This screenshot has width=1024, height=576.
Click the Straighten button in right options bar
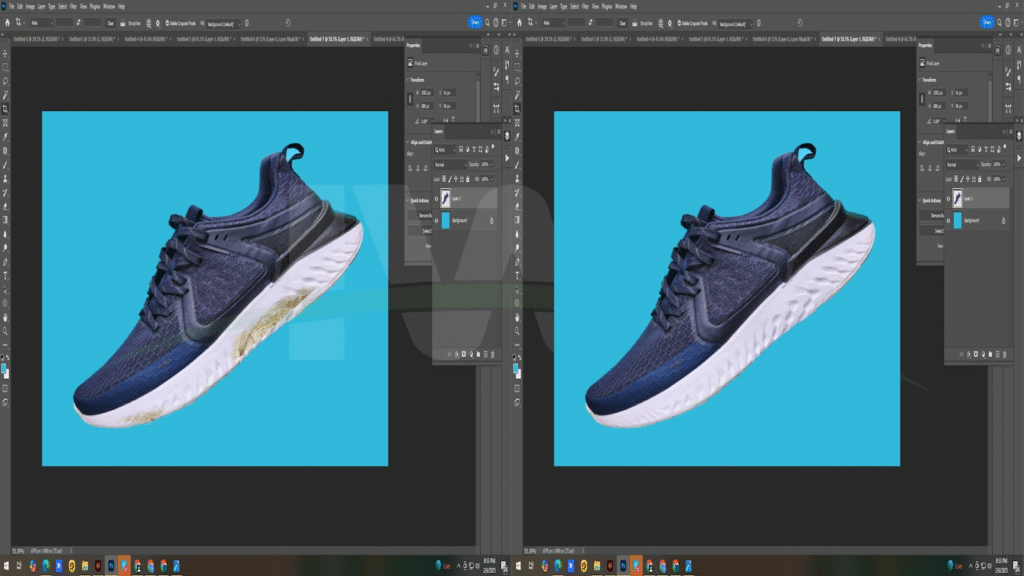coord(643,24)
